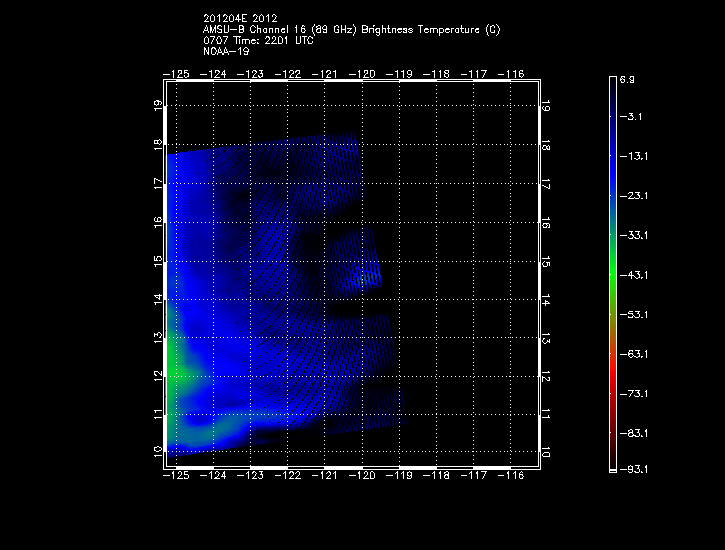Click the '201204E 2012' title line

(x=240, y=18)
